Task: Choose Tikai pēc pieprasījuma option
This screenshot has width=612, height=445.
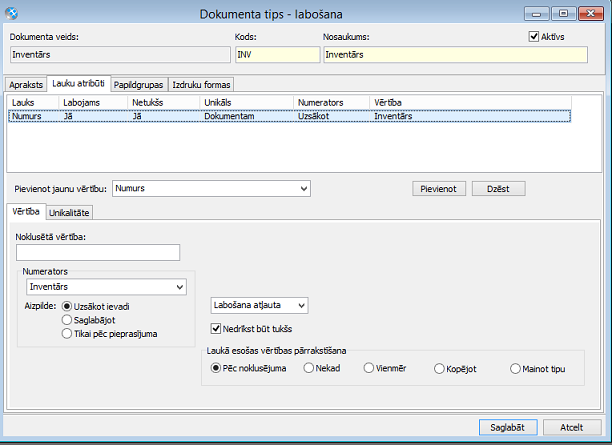Action: tap(67, 333)
